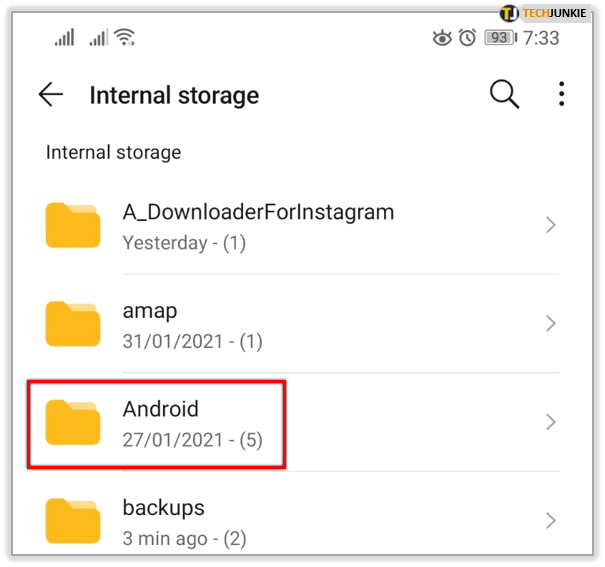Tap the alarm clock status icon
Image resolution: width=605 pixels, height=567 pixels.
coord(467,38)
